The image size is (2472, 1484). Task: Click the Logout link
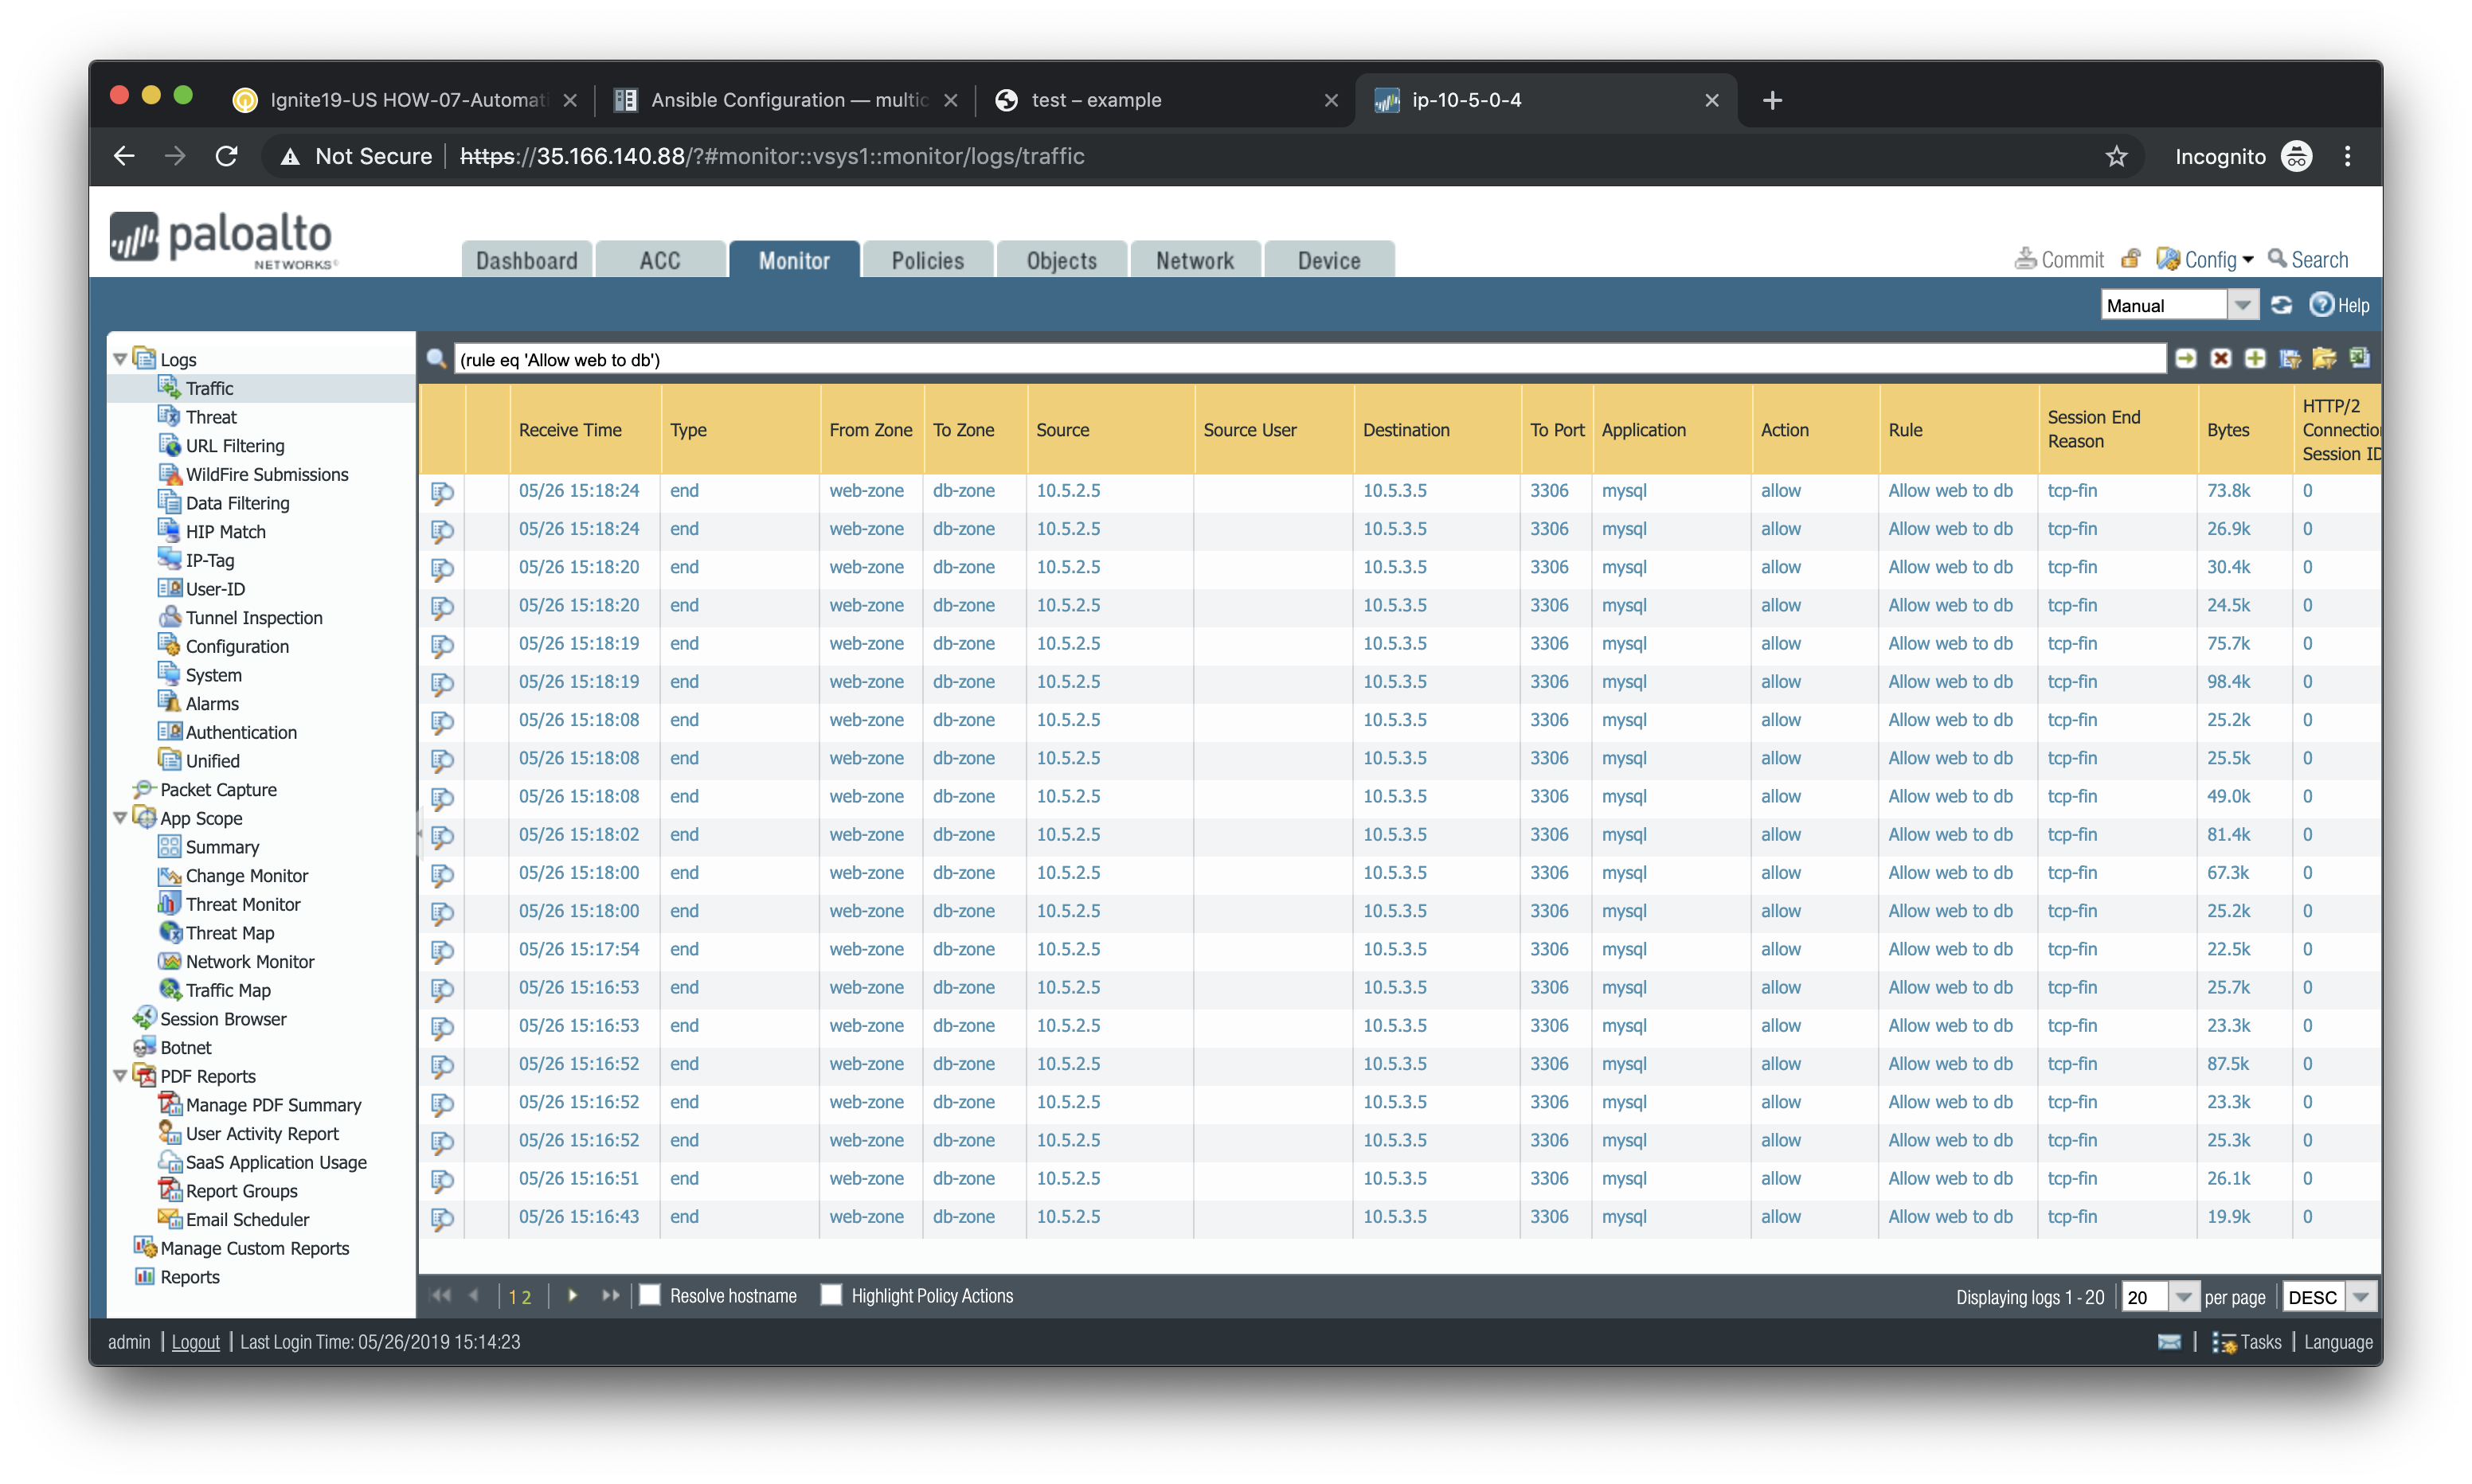tap(195, 1342)
